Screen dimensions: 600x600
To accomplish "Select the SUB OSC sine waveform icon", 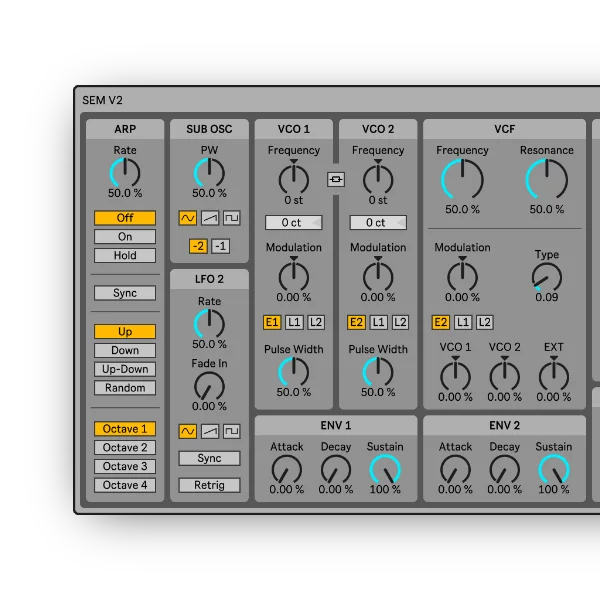I will [188, 218].
